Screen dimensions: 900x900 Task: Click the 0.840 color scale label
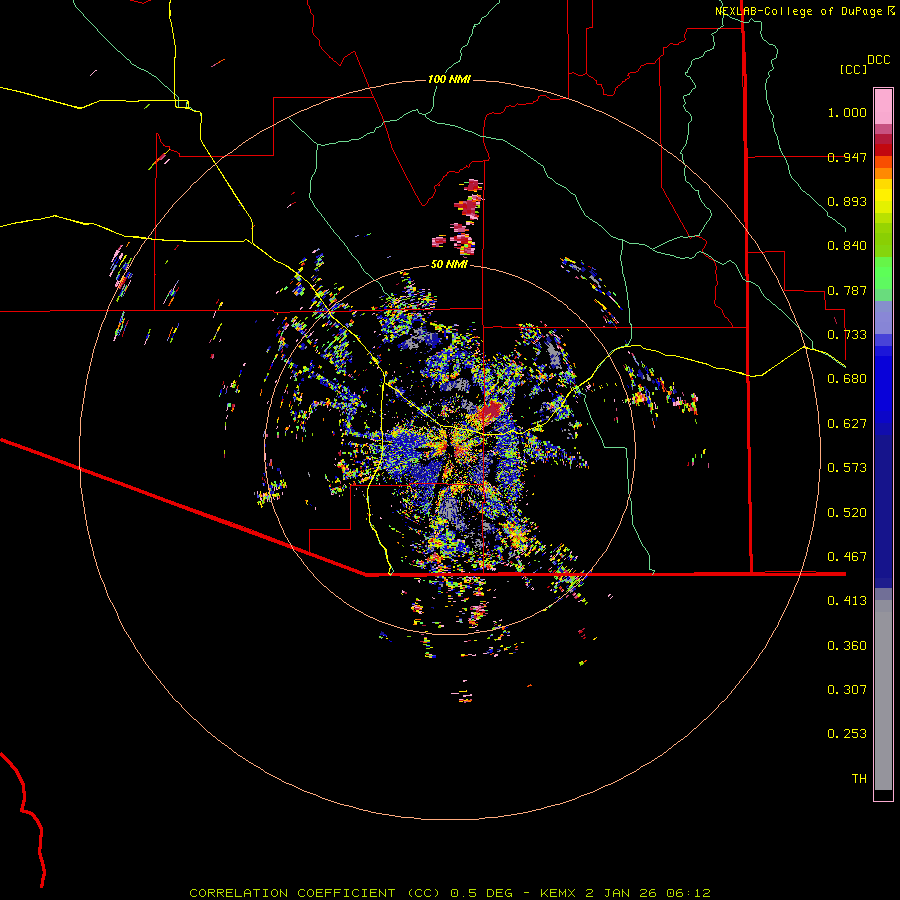click(x=847, y=246)
